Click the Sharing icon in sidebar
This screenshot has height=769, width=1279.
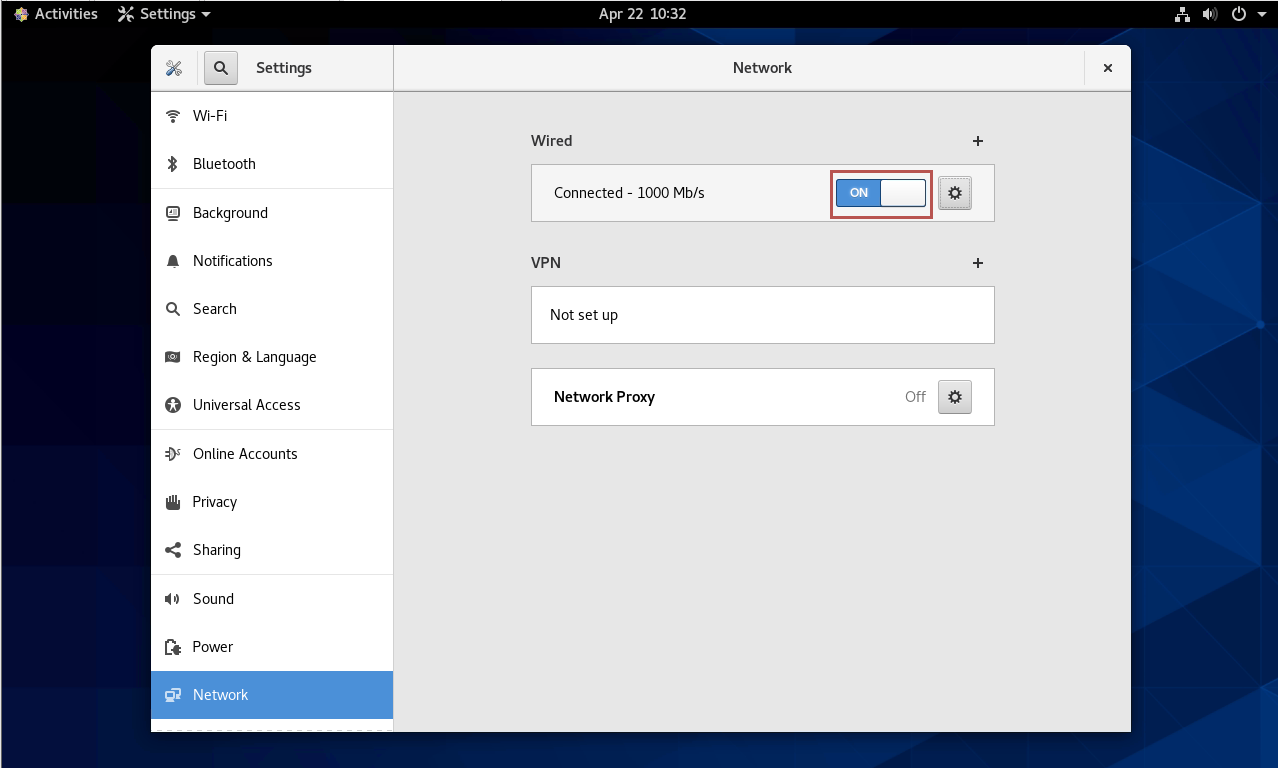(173, 550)
